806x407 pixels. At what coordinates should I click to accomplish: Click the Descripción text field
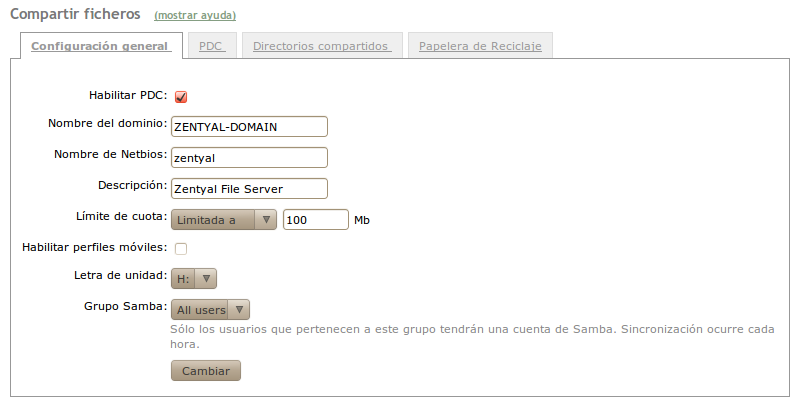[250, 188]
